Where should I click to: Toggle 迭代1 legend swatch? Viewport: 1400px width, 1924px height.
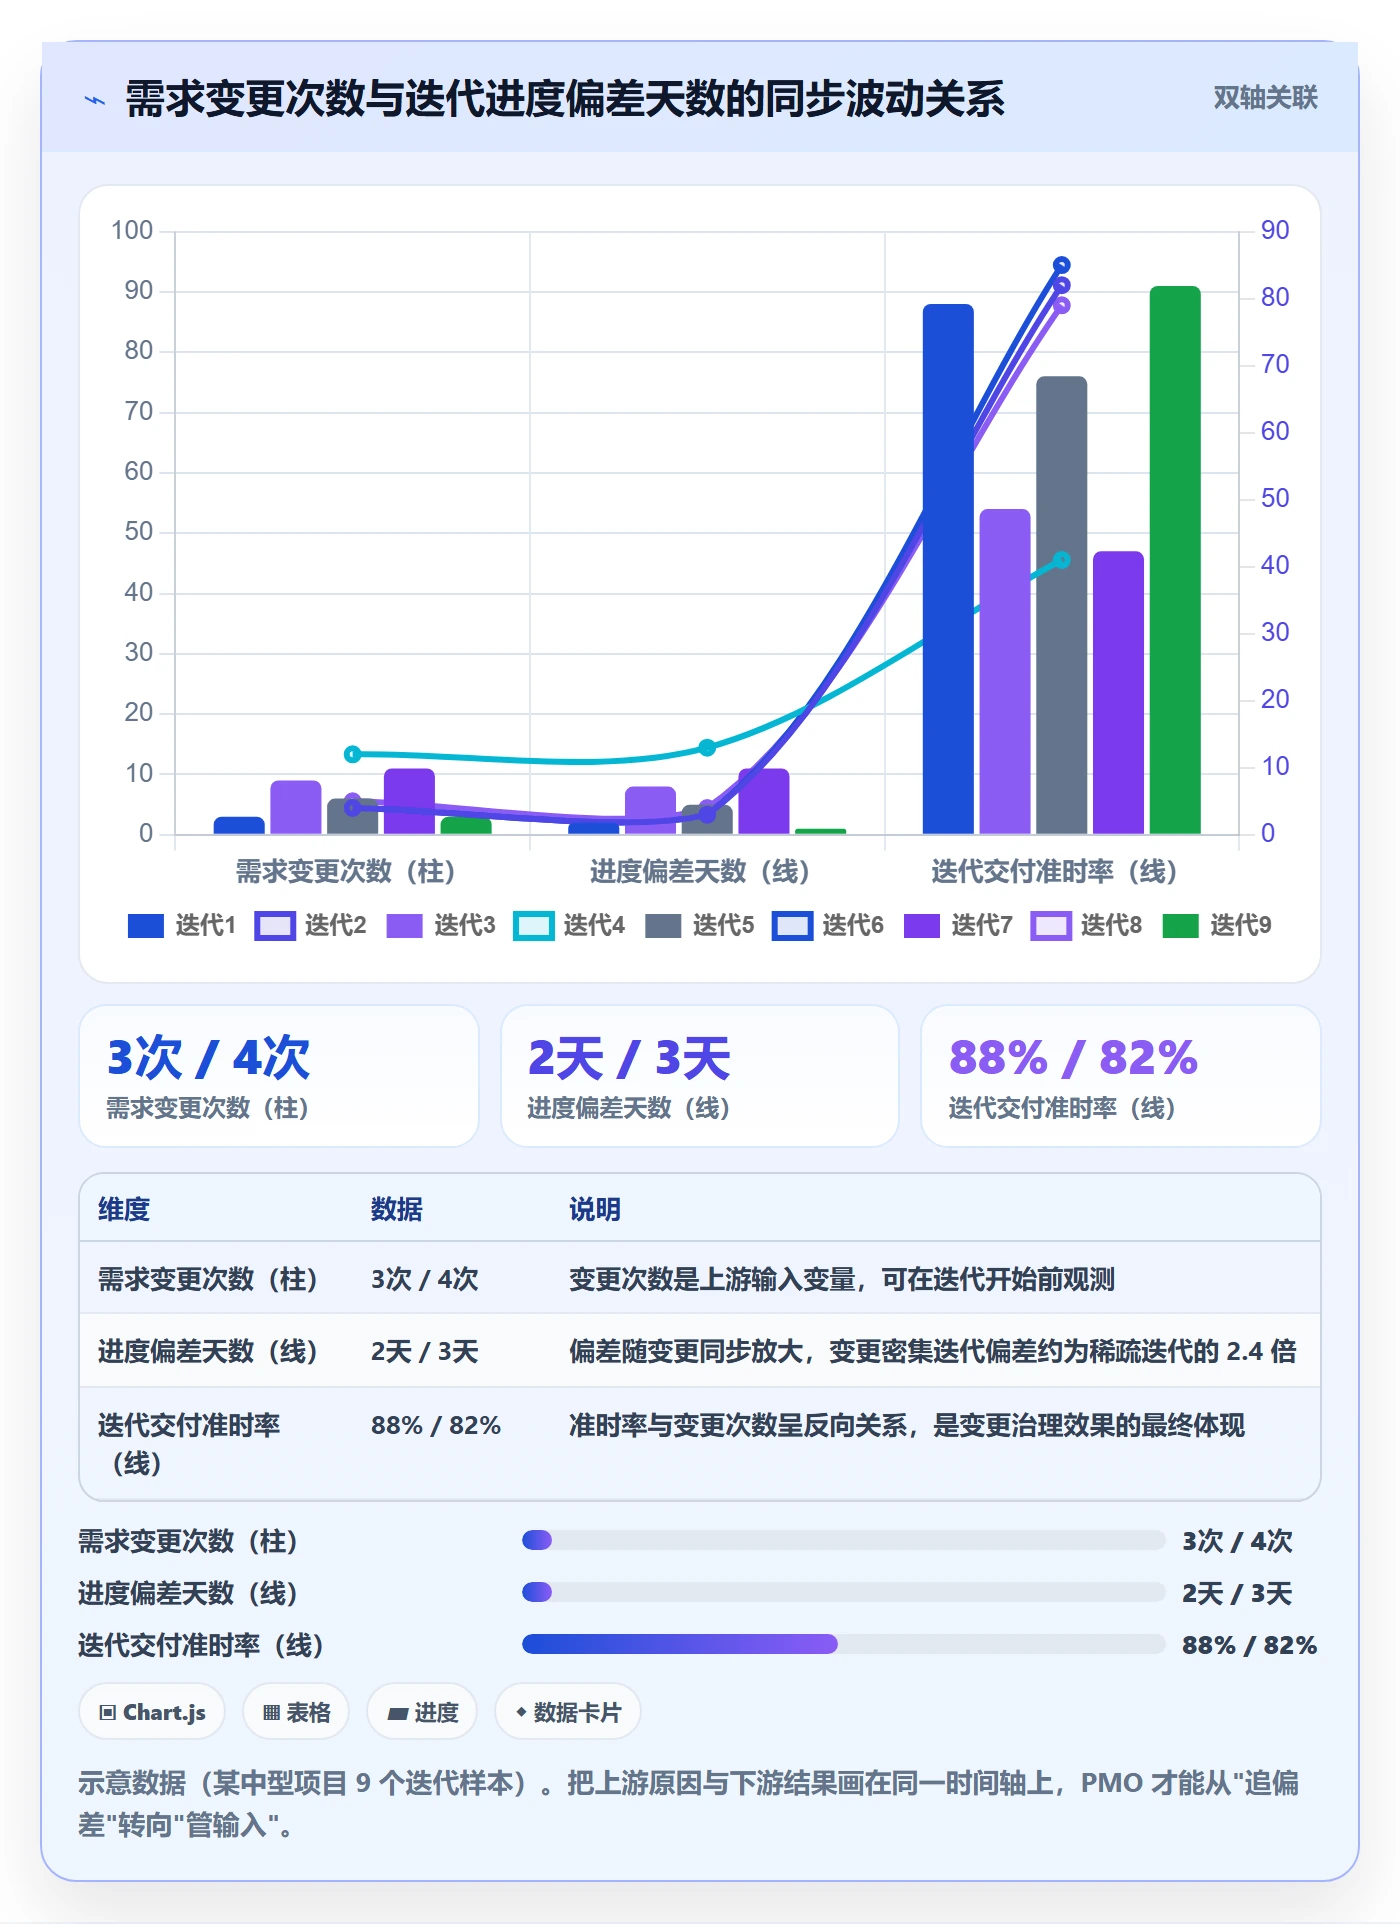pyautogui.click(x=146, y=926)
